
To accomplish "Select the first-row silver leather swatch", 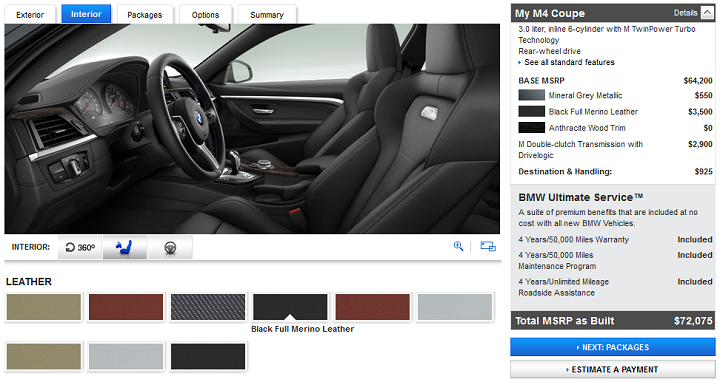I will (455, 307).
